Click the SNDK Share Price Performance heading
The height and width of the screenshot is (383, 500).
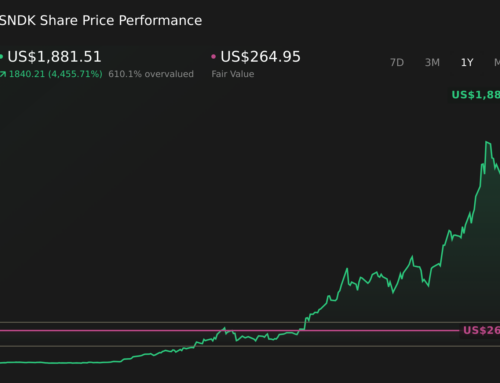[100, 21]
